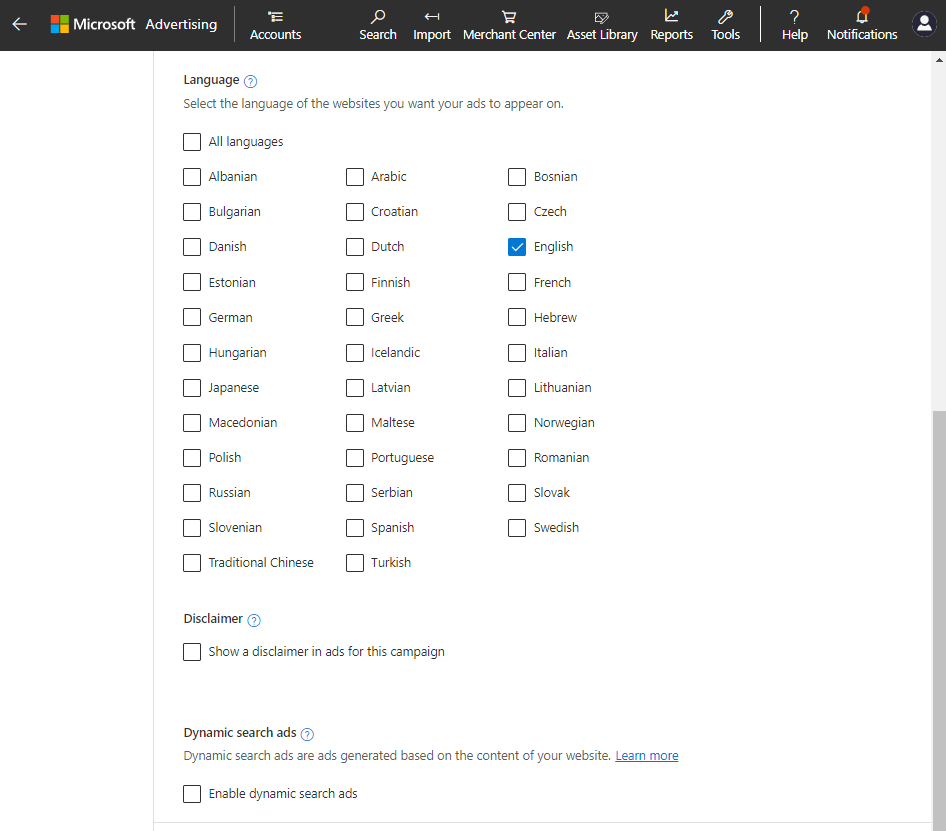Open the Accounts hierarchy icon
Viewport: 946px width, 831px height.
tap(275, 17)
